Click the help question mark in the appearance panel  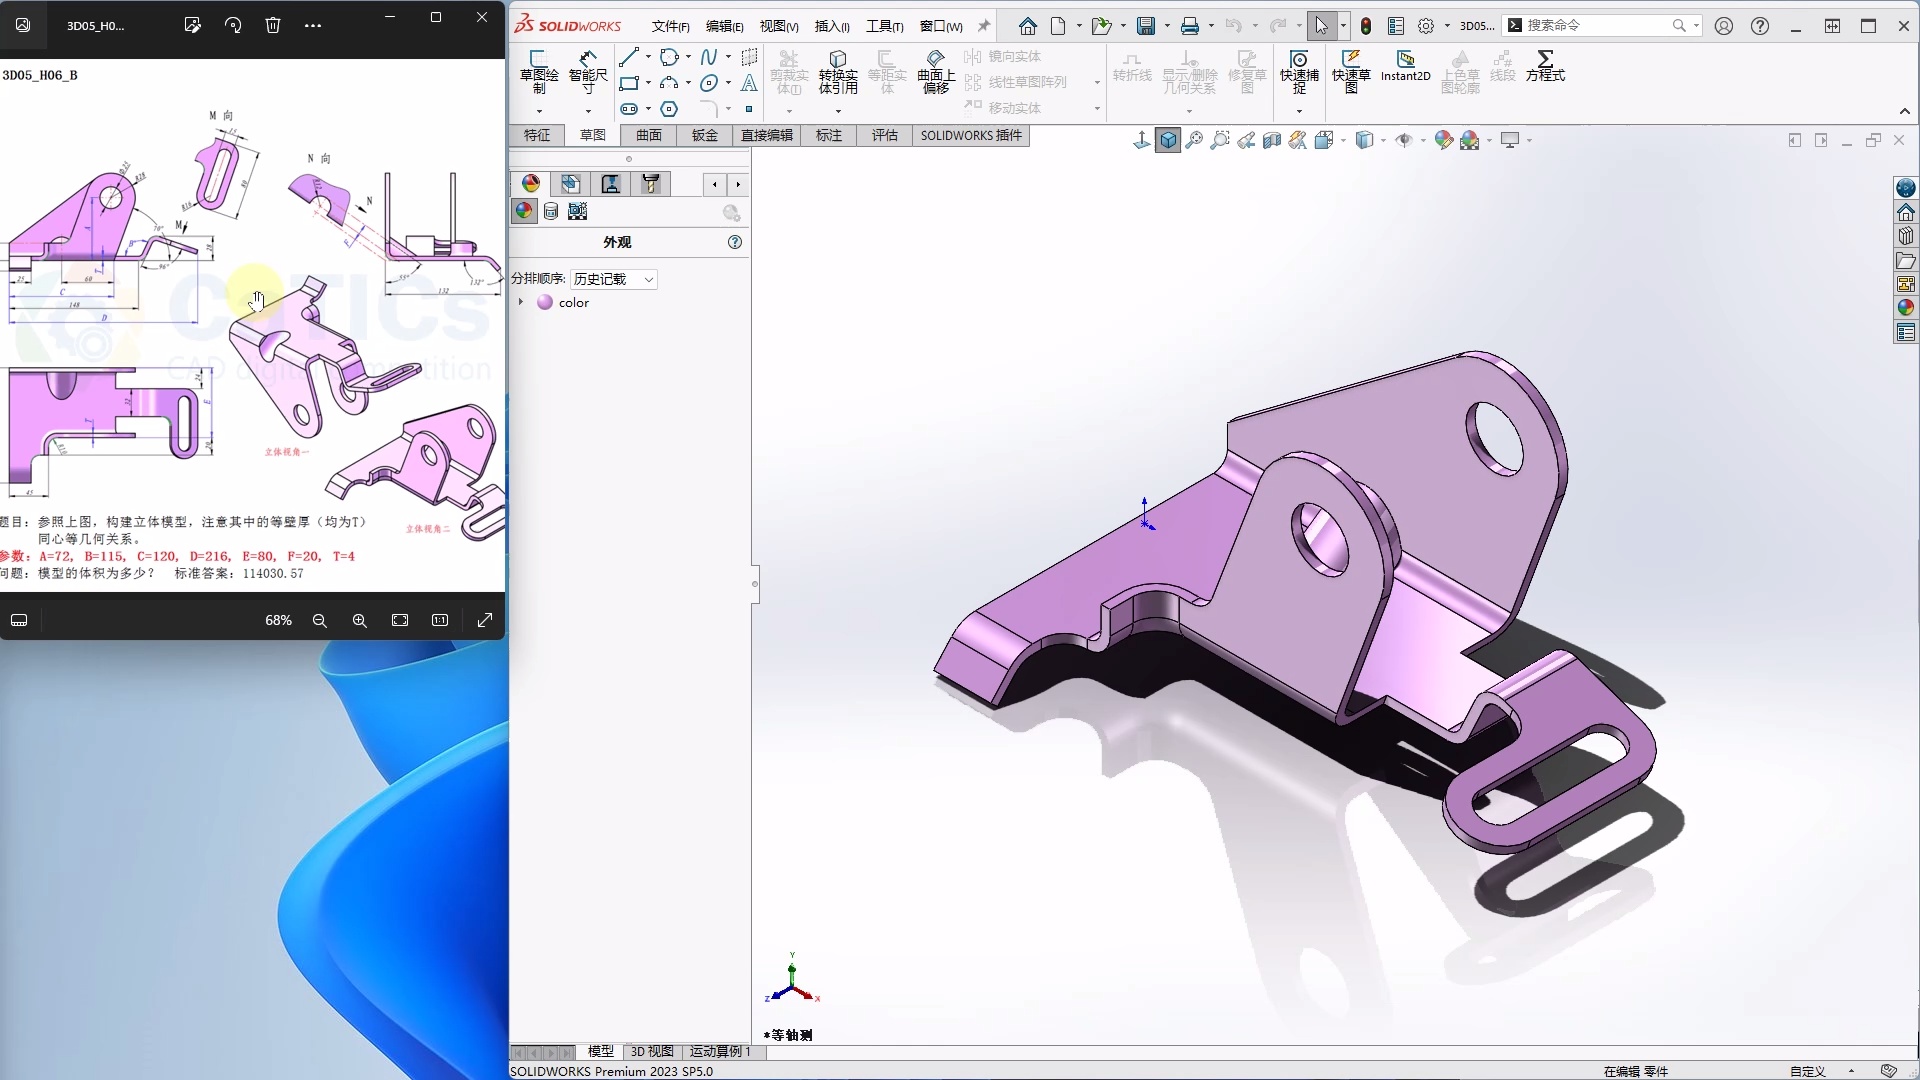pos(736,242)
